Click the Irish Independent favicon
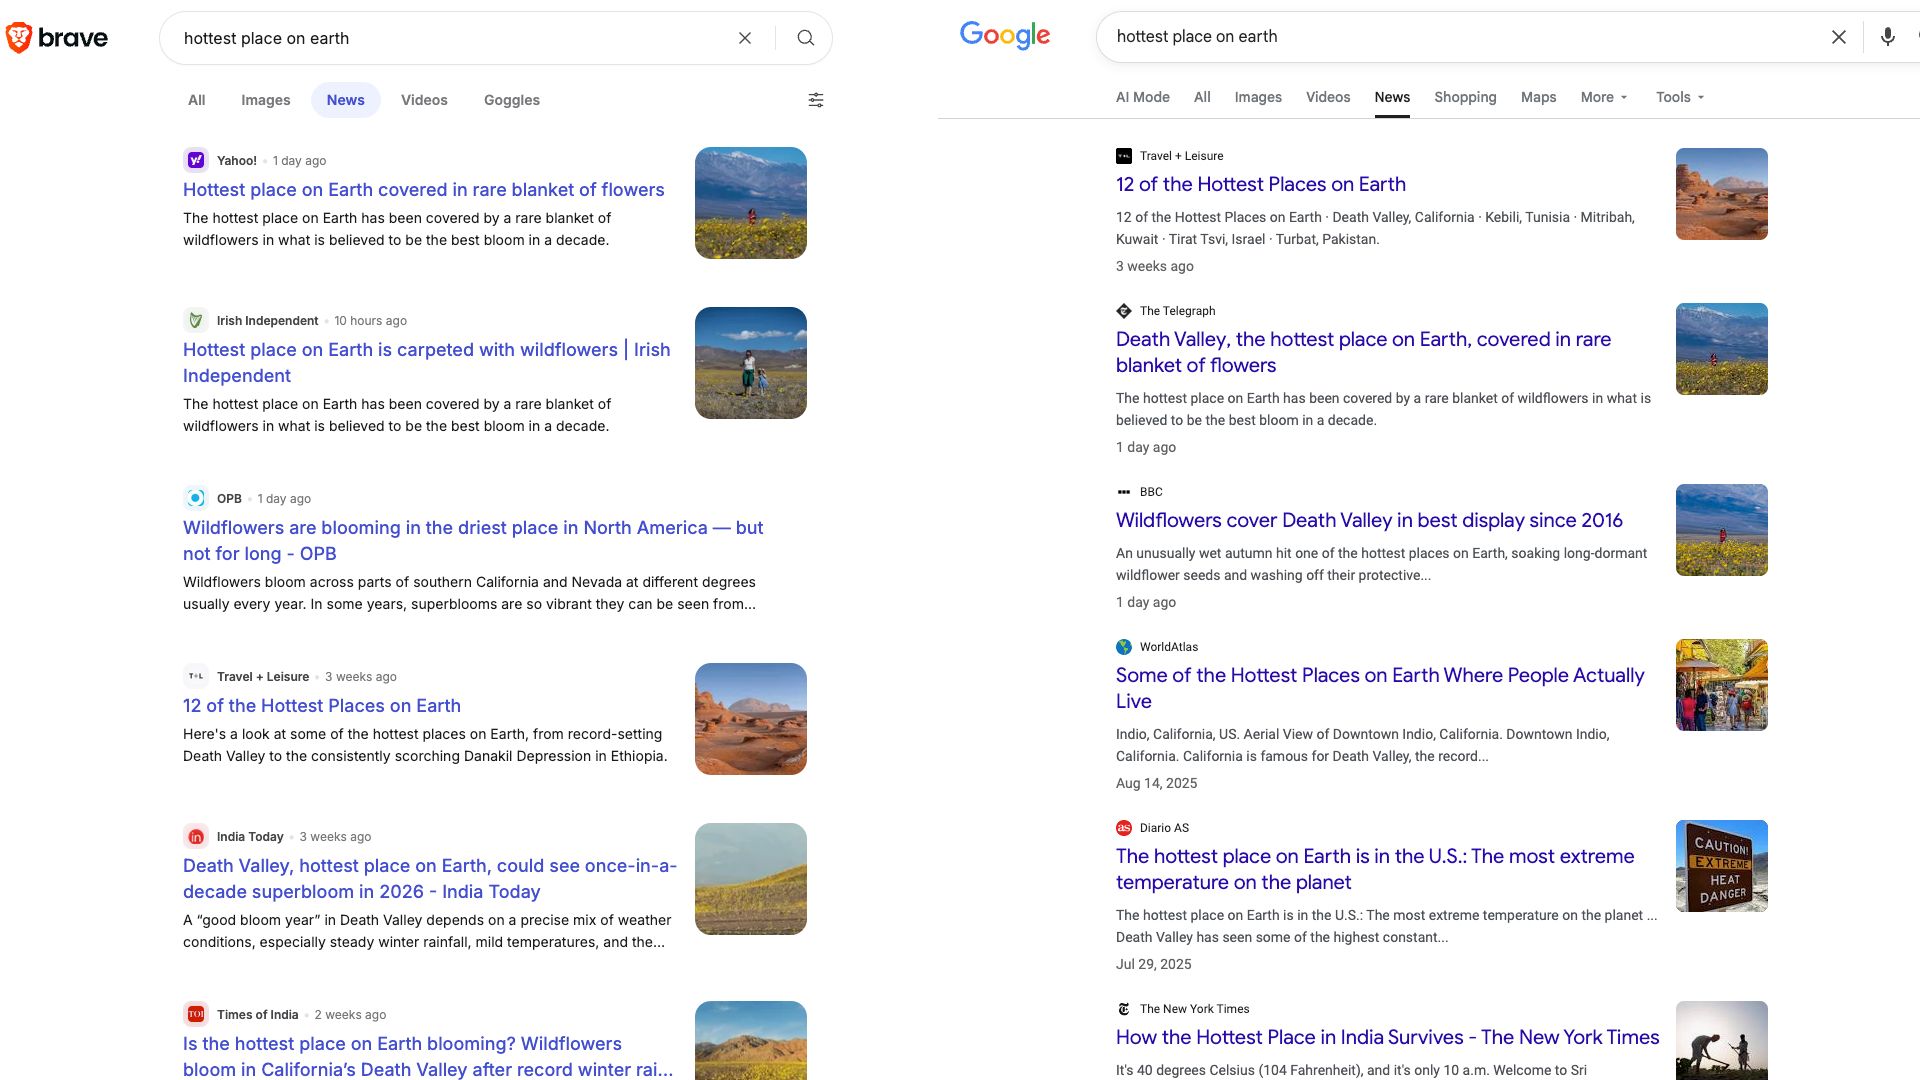The height and width of the screenshot is (1080, 1920). [196, 320]
